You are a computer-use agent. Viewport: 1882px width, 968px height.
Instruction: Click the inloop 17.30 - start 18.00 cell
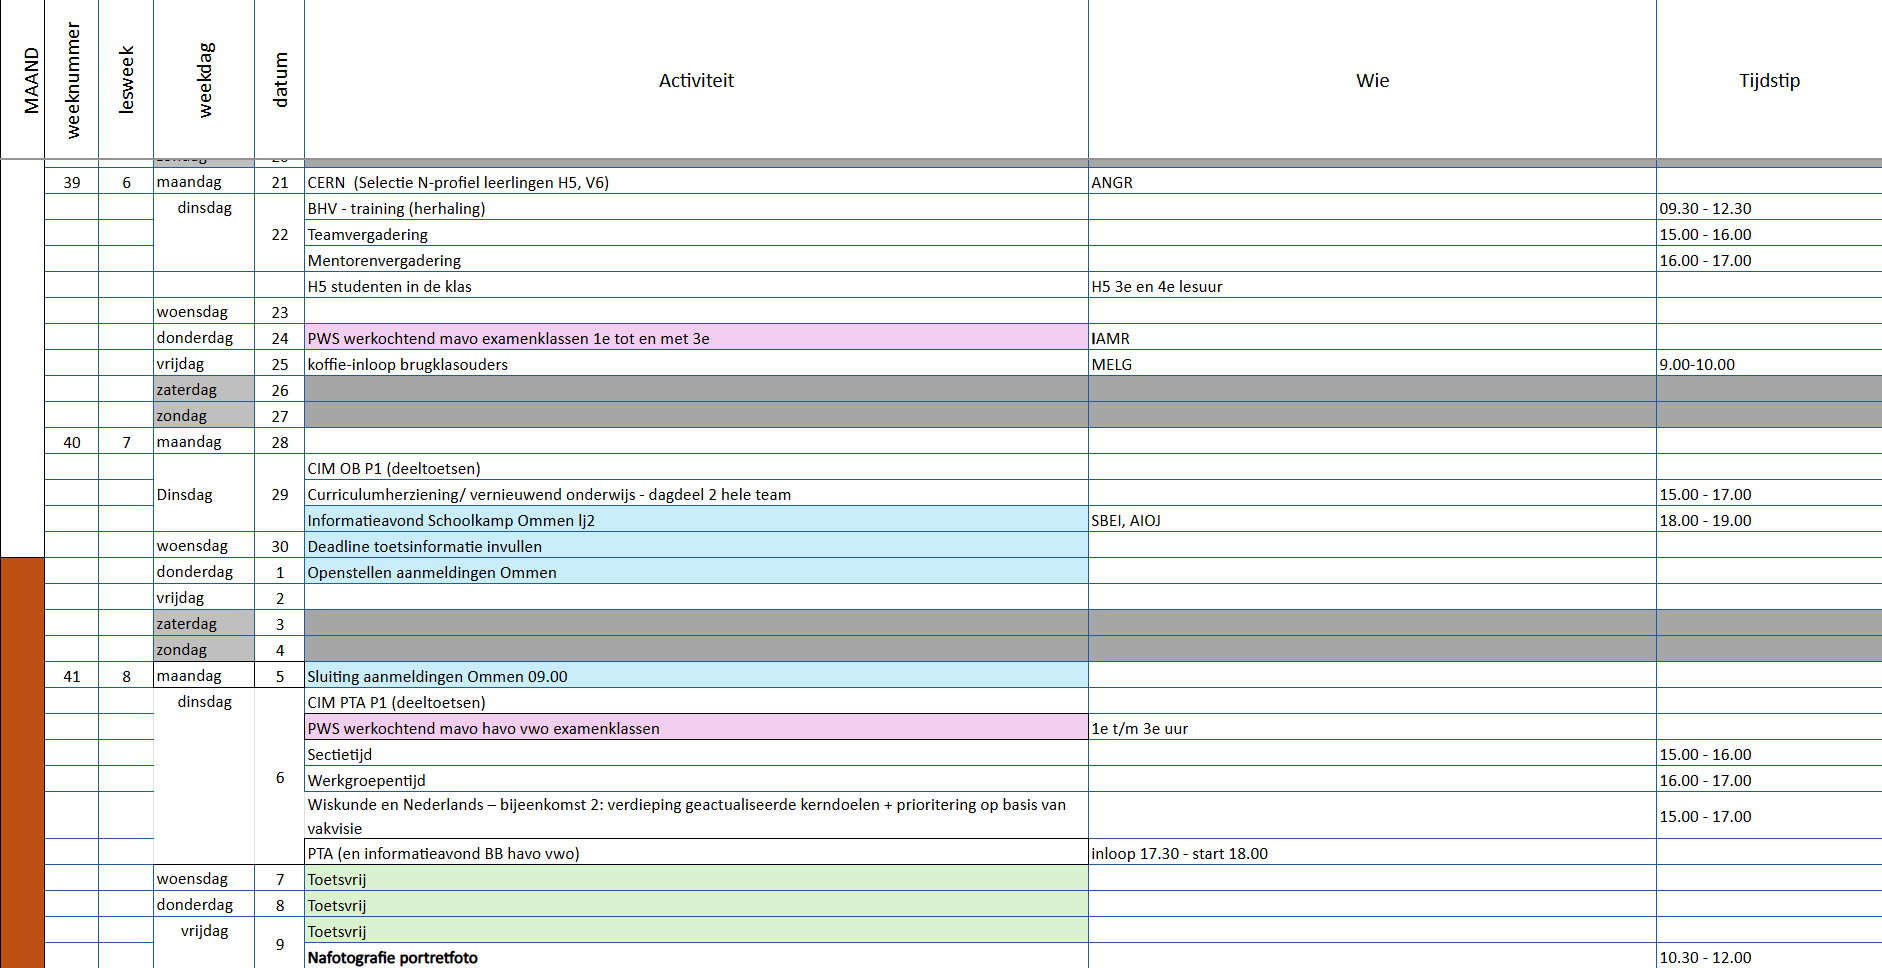coord(1372,852)
